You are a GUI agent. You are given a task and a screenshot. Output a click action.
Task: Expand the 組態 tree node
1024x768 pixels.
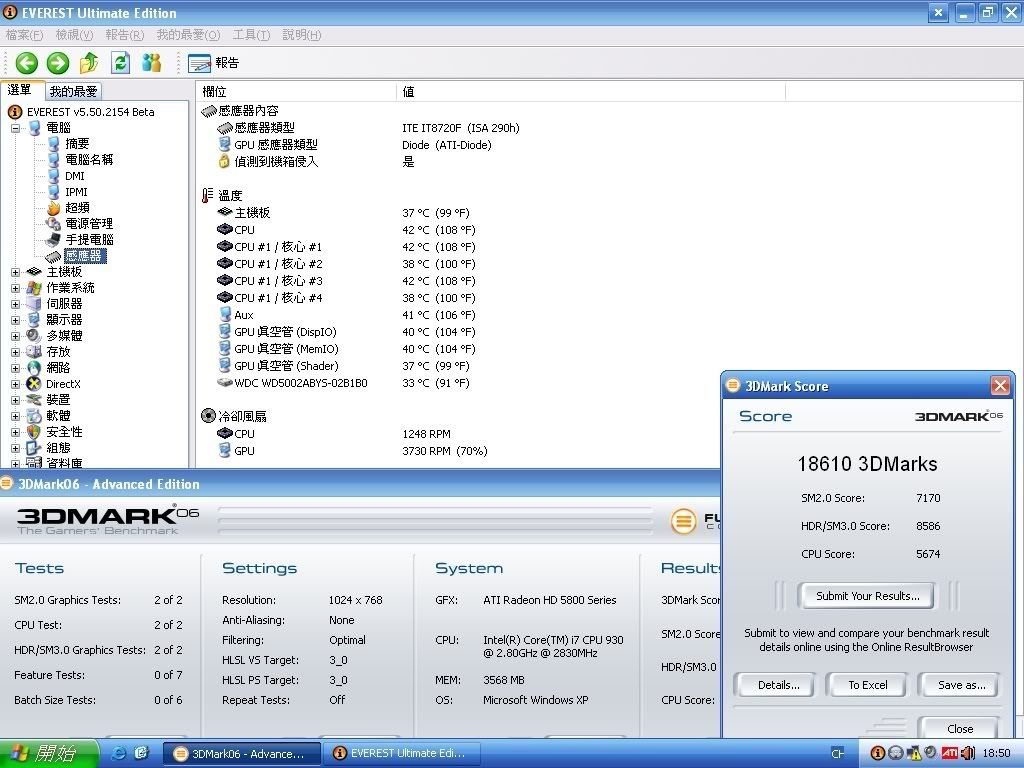tap(16, 448)
